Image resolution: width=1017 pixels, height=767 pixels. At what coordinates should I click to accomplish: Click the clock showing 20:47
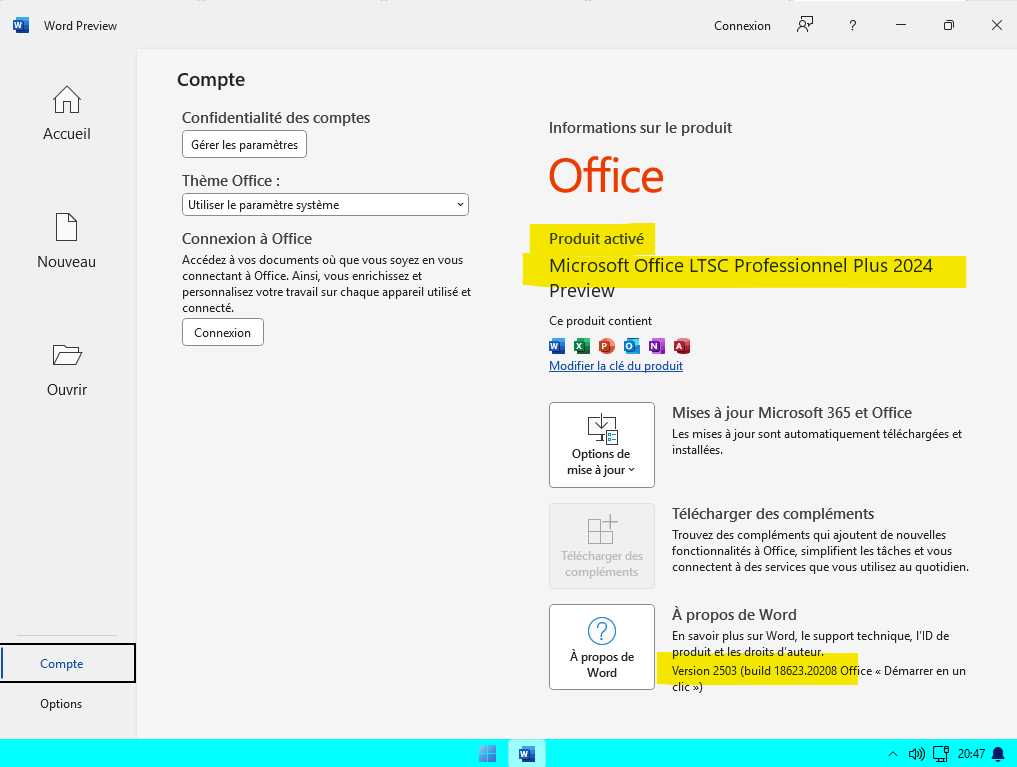click(x=972, y=753)
